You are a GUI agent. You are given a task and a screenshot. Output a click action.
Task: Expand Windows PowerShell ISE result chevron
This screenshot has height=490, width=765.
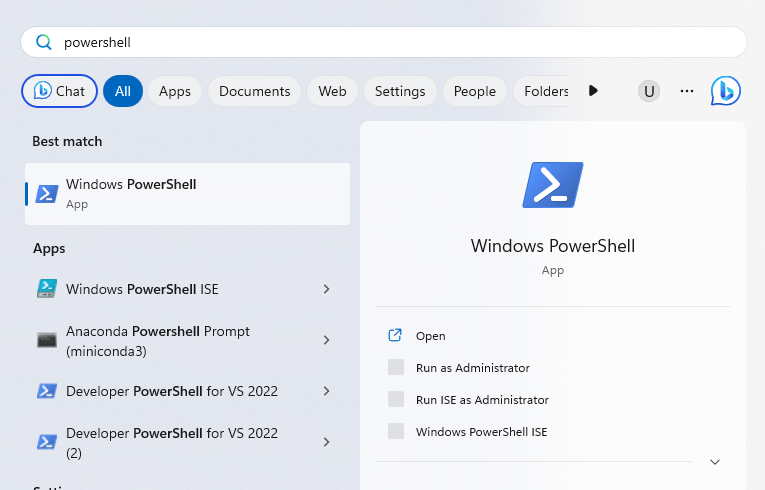point(326,289)
